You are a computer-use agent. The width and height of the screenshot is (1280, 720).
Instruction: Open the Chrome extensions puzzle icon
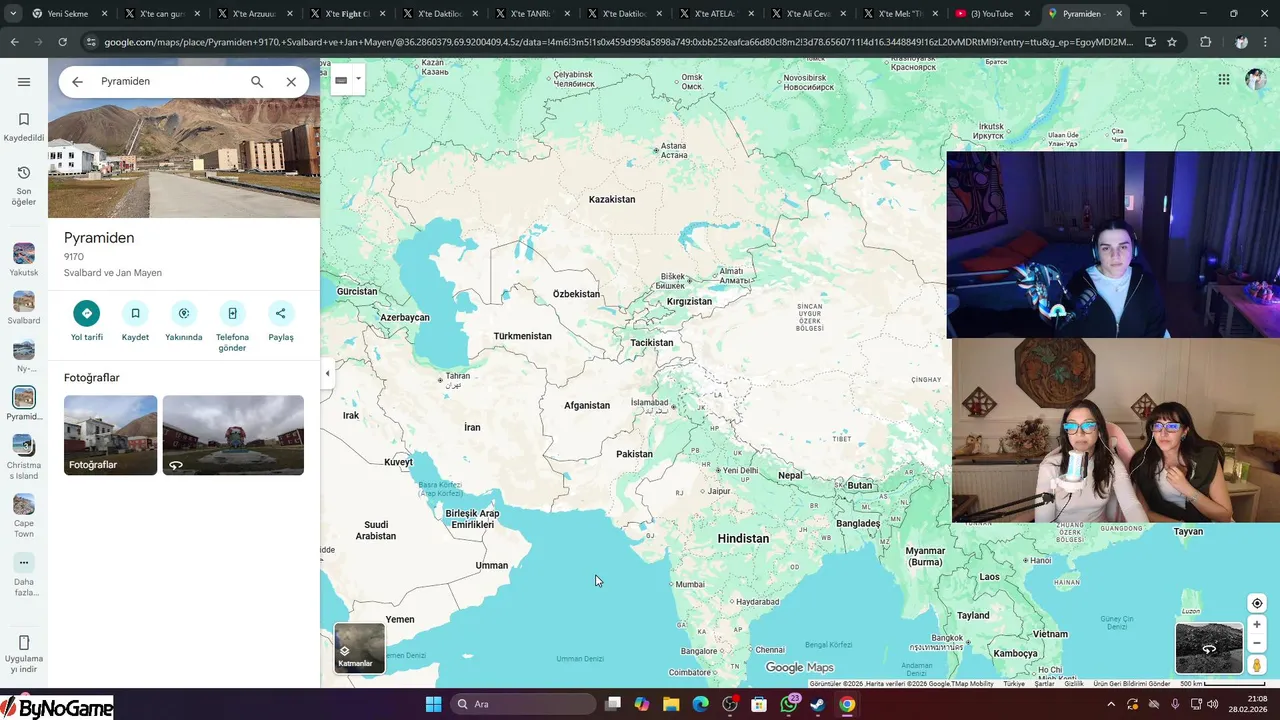(1205, 42)
